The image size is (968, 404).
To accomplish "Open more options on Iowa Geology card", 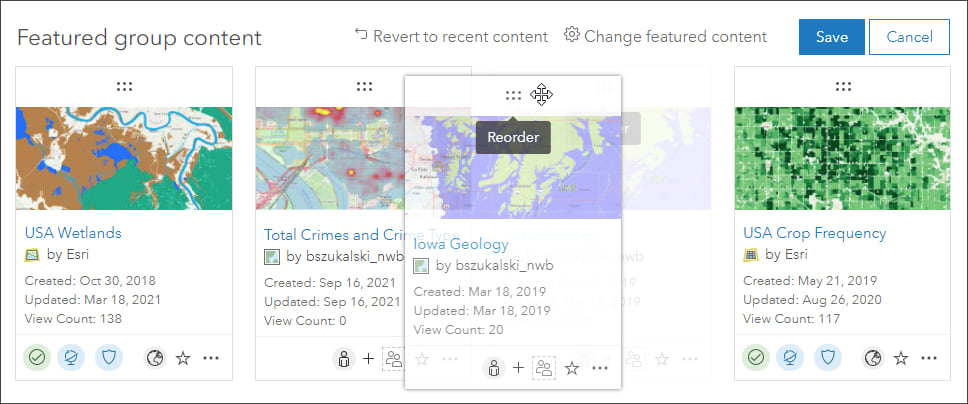I will click(600, 368).
